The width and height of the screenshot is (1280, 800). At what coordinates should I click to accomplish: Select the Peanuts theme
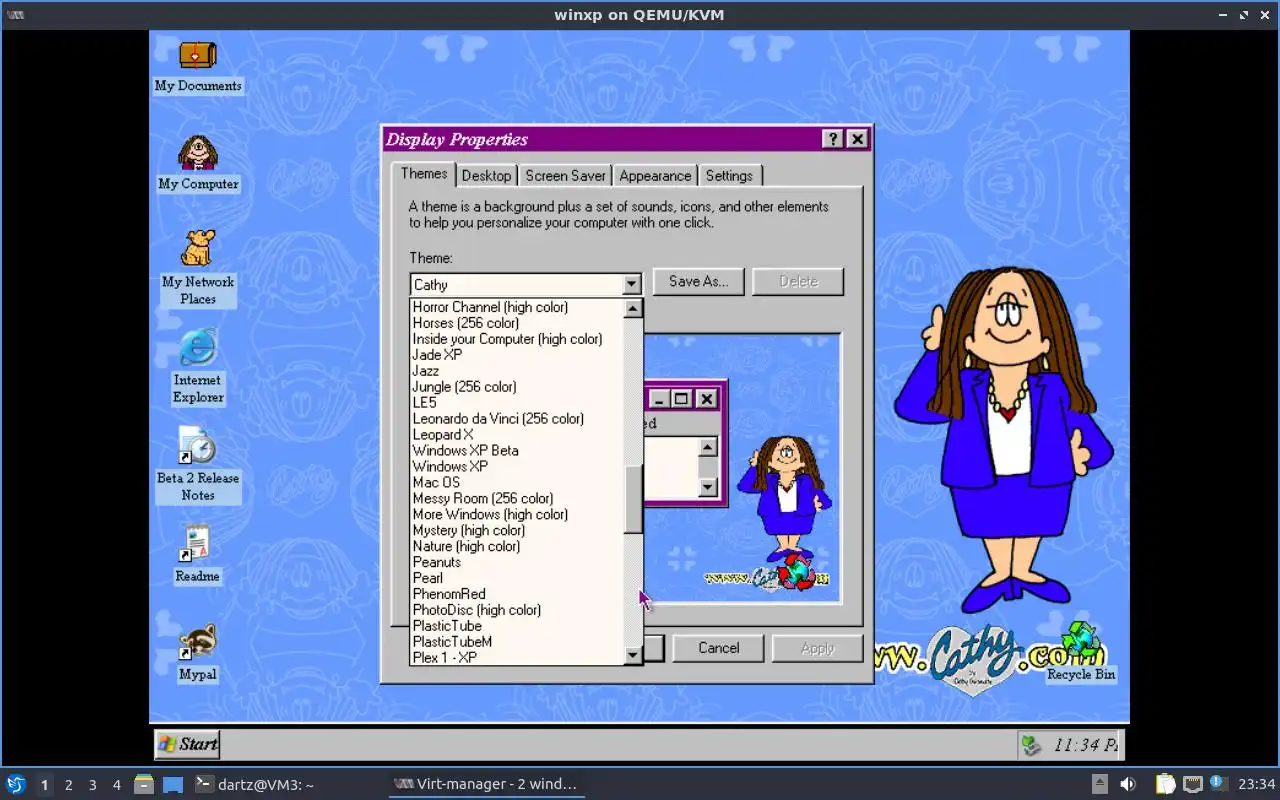coord(518,563)
